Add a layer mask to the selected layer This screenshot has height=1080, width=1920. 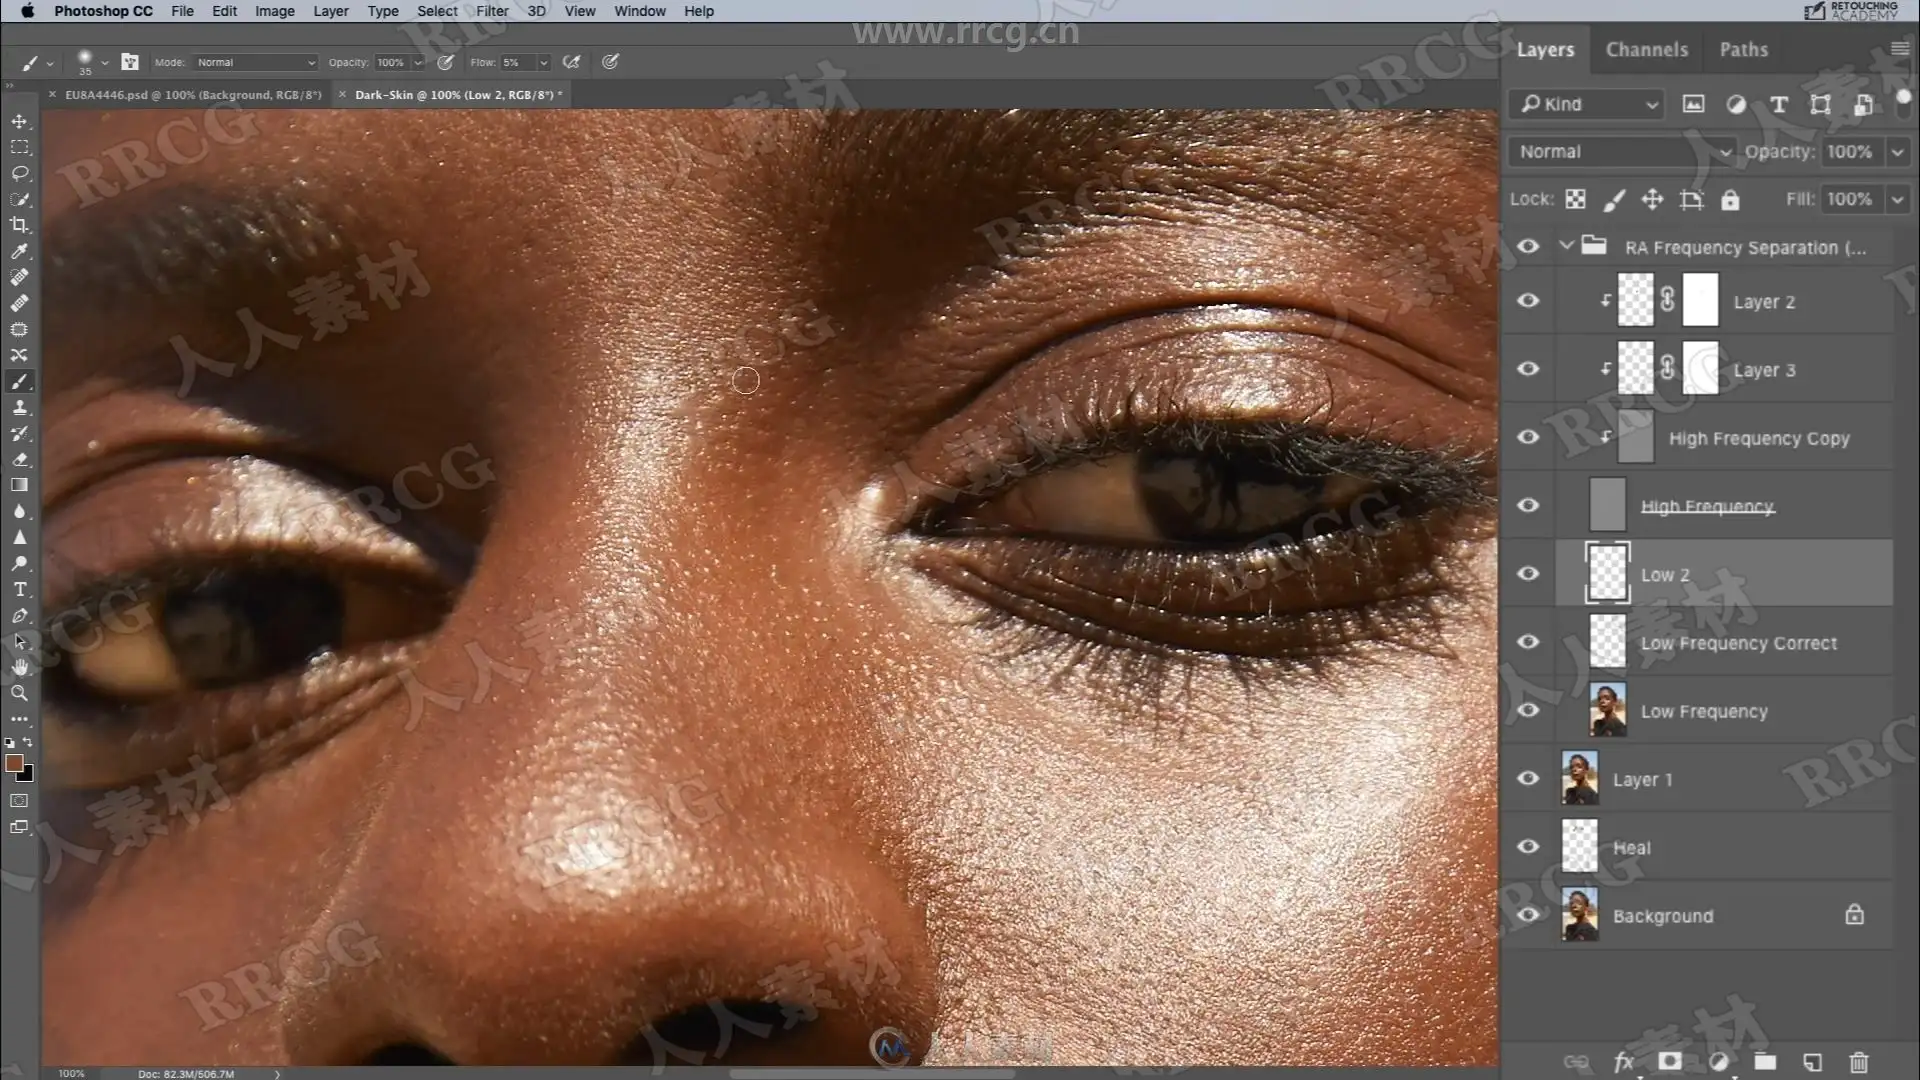point(1669,1062)
